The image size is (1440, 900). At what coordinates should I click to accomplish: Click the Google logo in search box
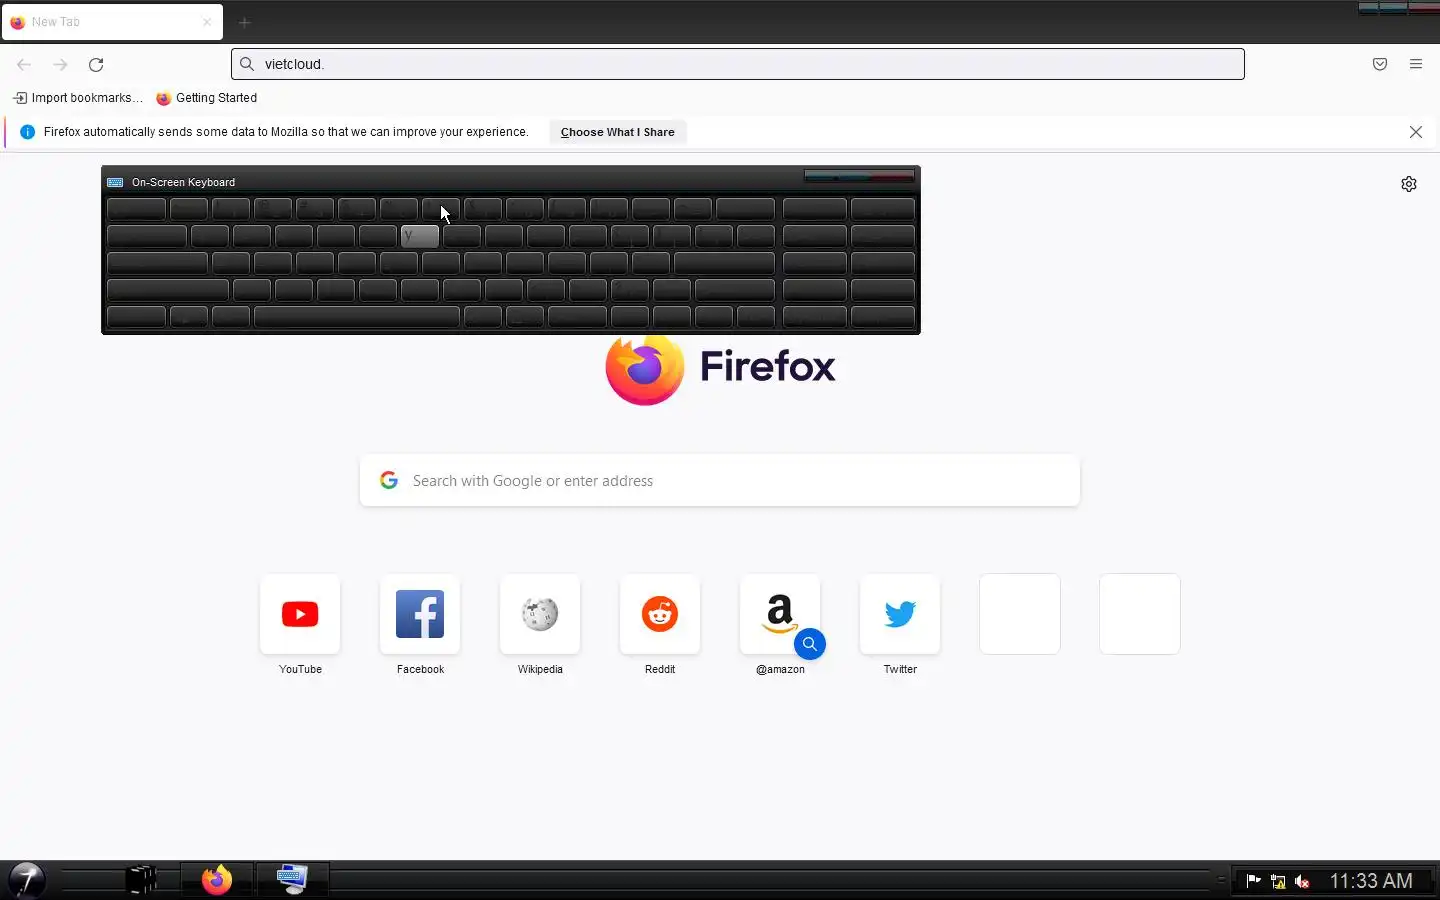(389, 481)
